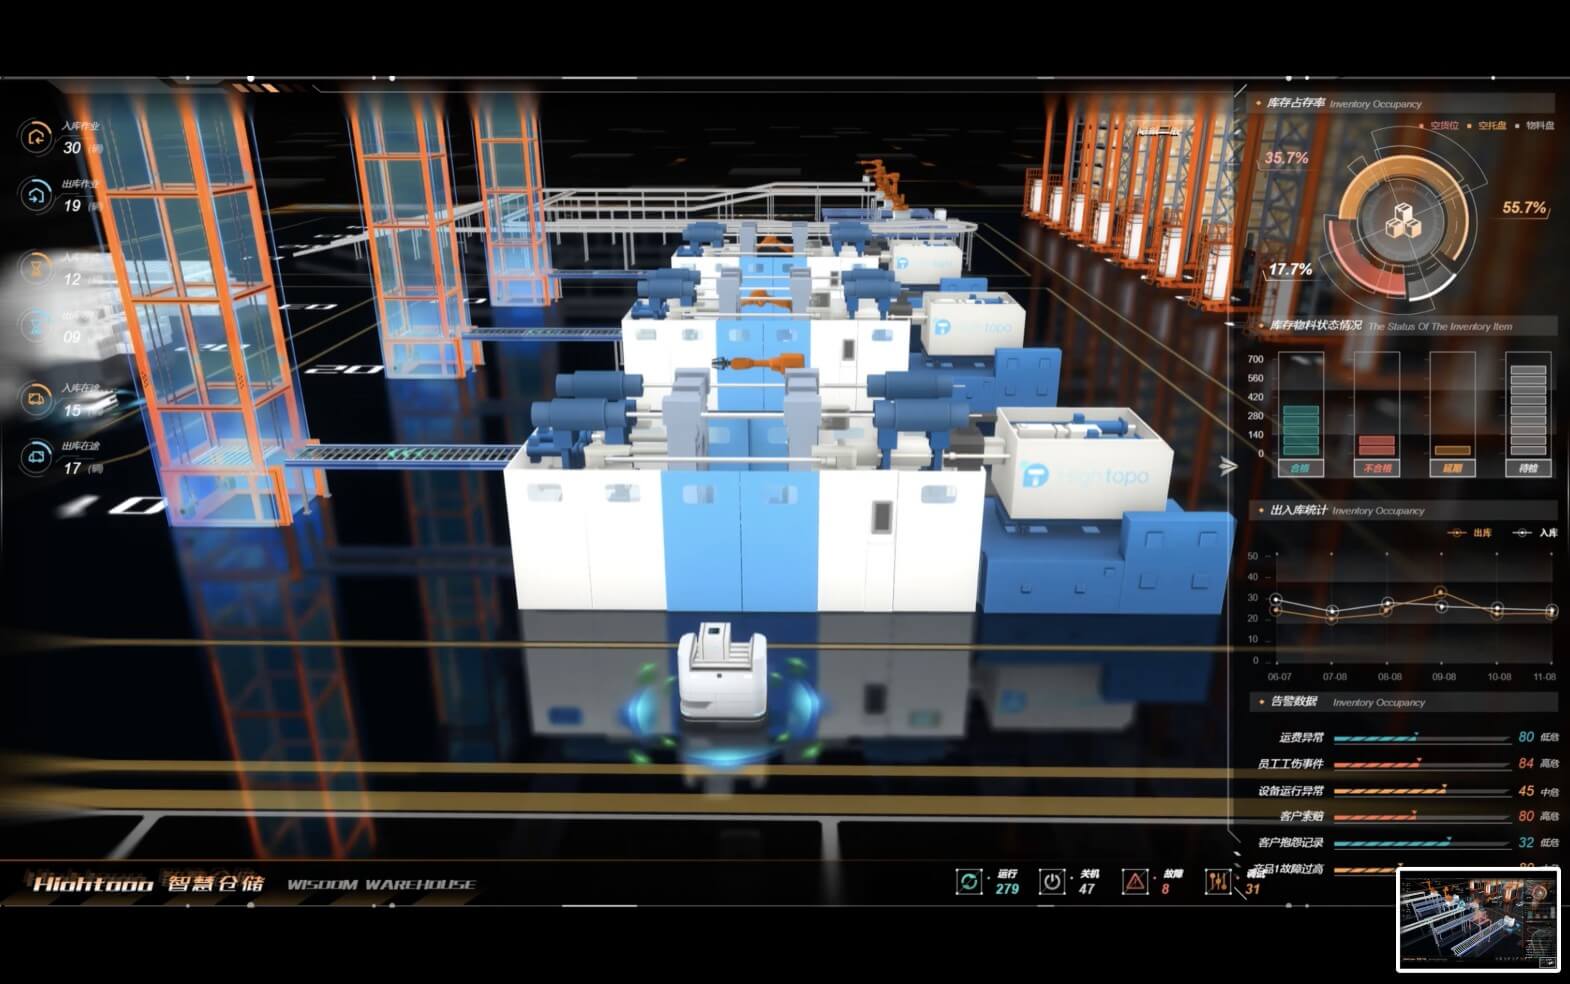This screenshot has width=1570, height=984.
Task: Toggle the 空托盘 legend item
Action: [x=1487, y=126]
